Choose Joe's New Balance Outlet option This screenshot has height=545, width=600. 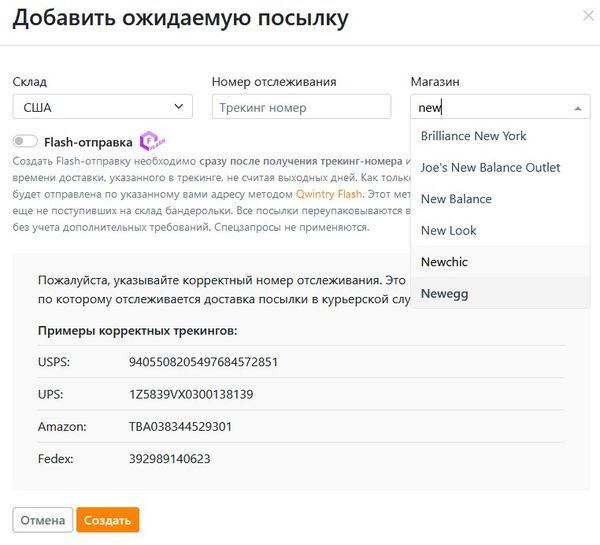click(490, 167)
